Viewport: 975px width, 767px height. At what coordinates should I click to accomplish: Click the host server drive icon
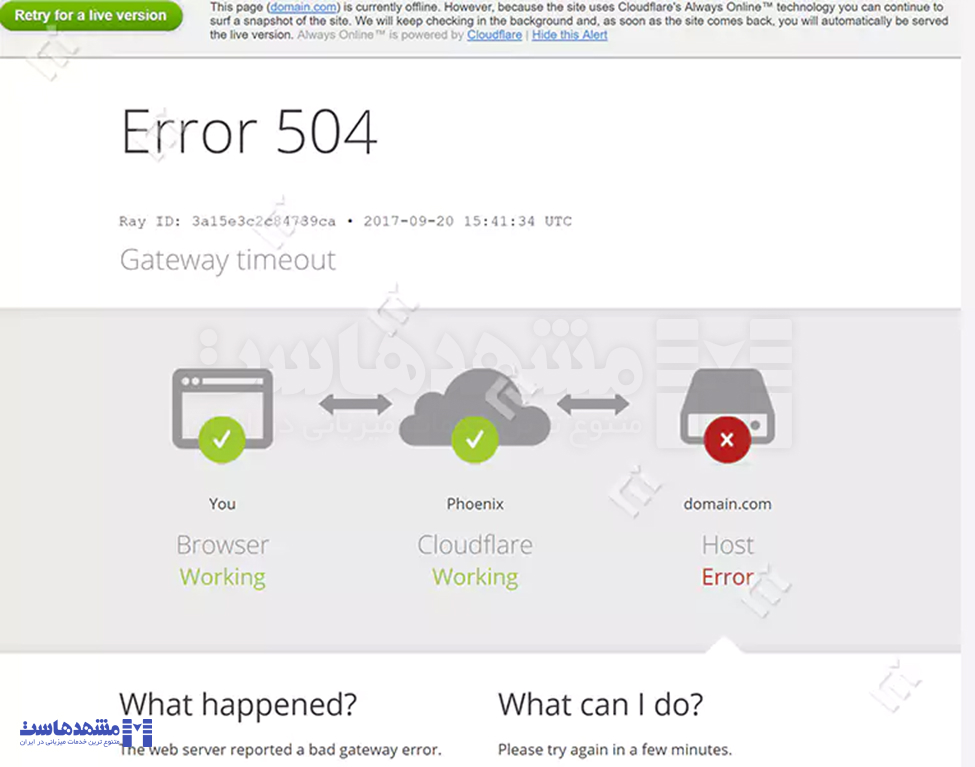tap(728, 406)
